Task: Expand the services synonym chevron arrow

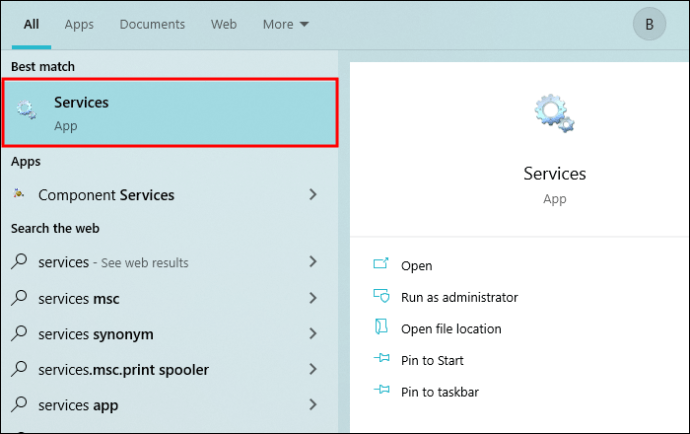Action: [x=313, y=333]
